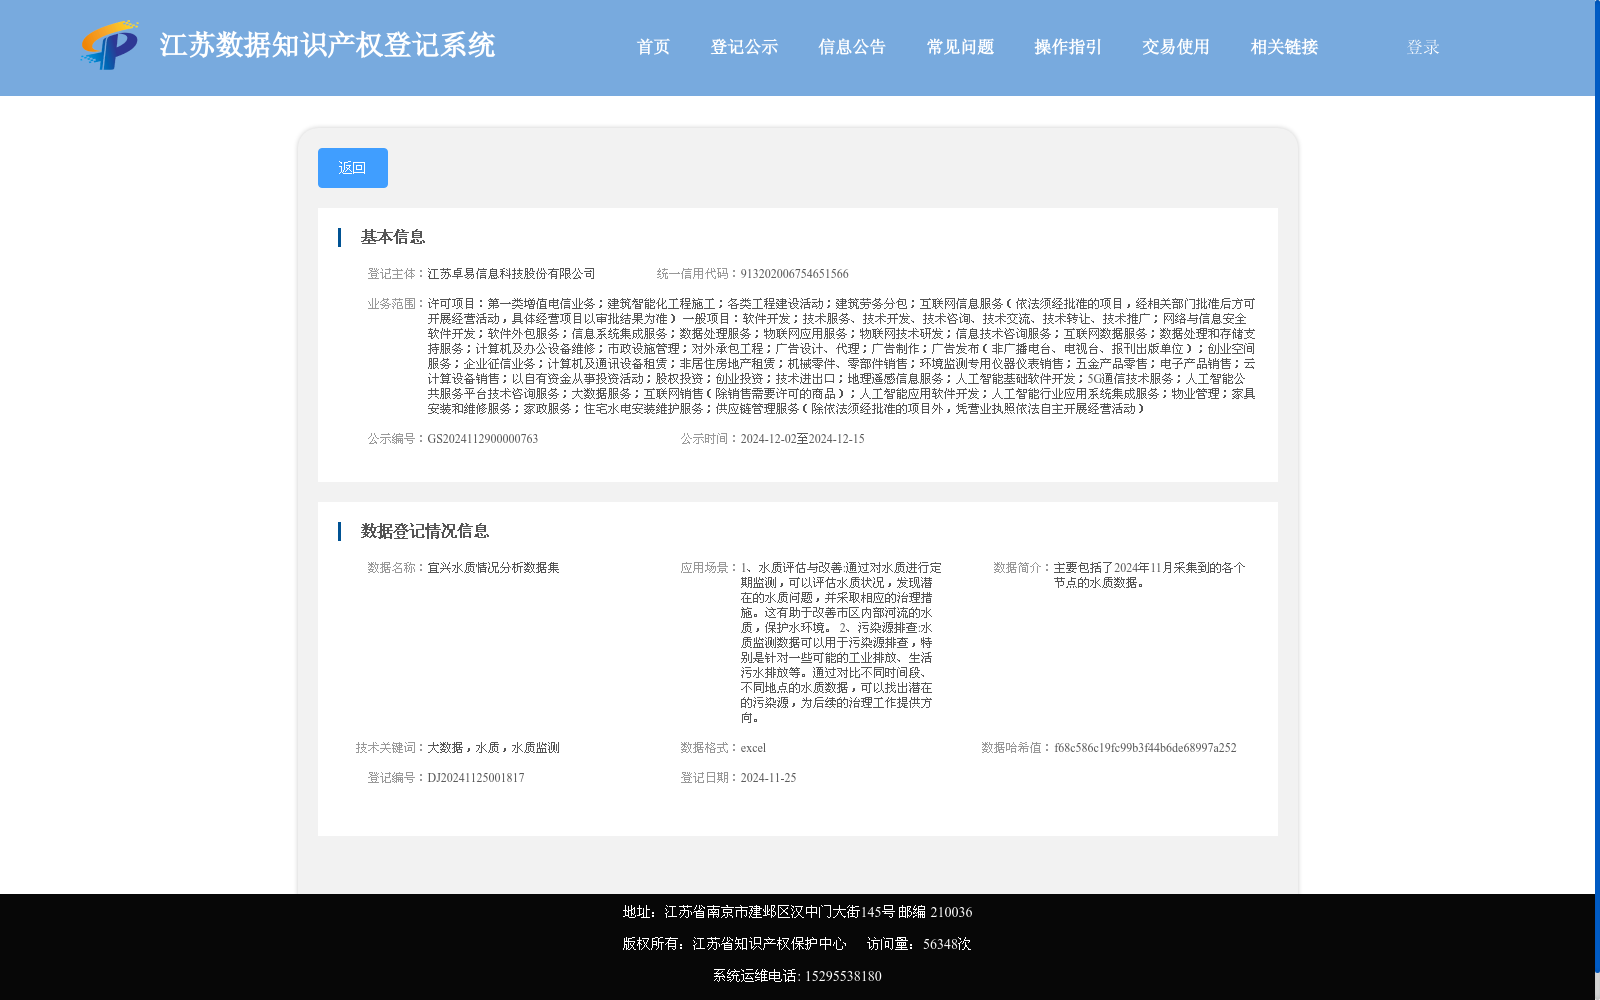Click the 登录 link
Image resolution: width=1600 pixels, height=1000 pixels.
[x=1423, y=47]
